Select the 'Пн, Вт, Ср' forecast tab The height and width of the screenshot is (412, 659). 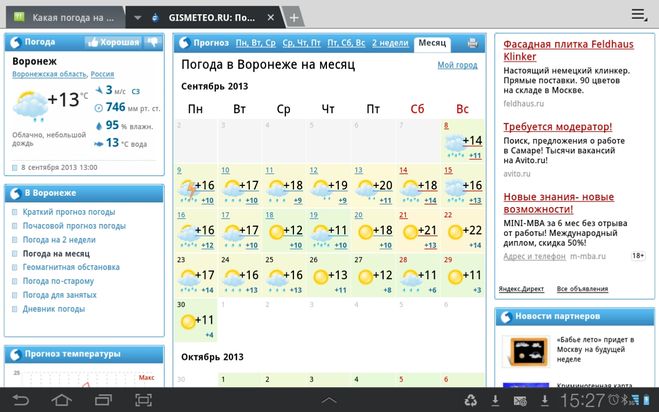point(255,44)
